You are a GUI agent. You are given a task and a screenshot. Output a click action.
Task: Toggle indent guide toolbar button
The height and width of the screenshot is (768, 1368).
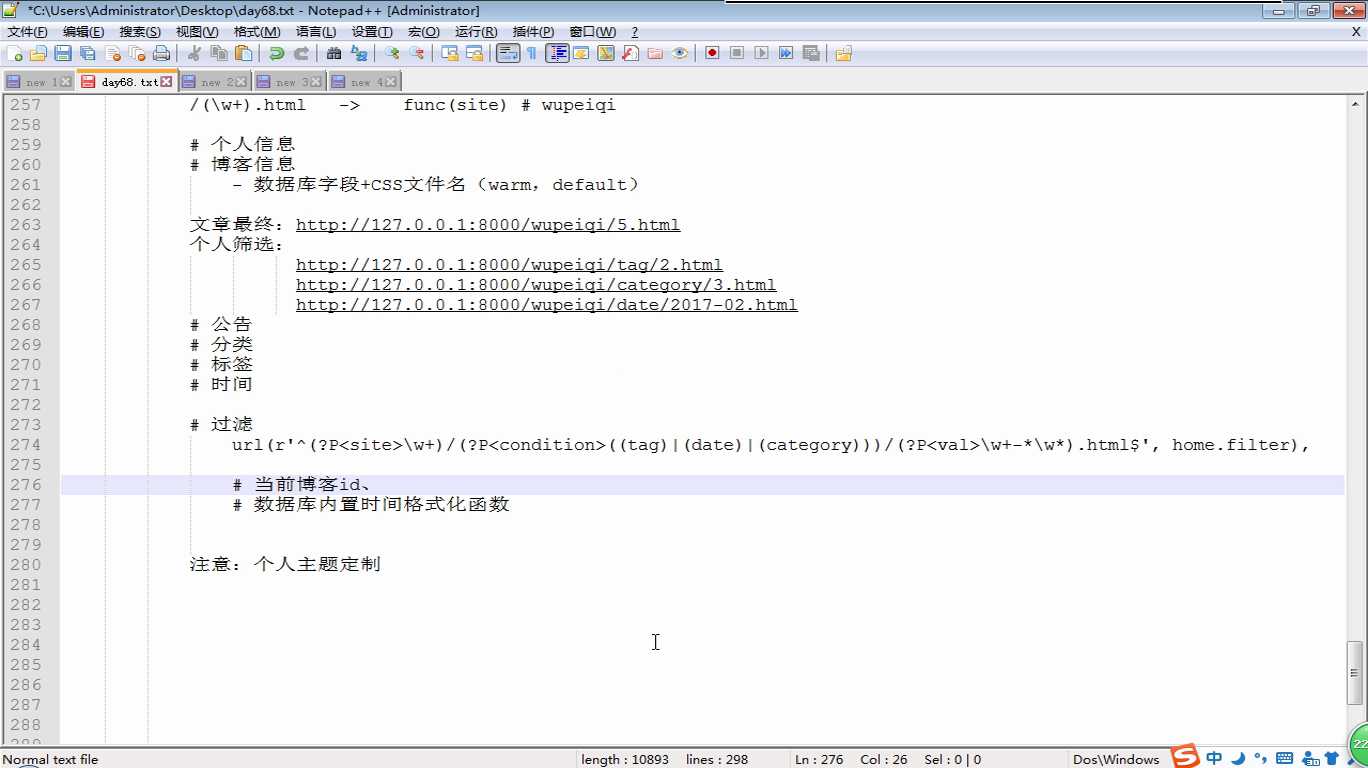tap(557, 53)
